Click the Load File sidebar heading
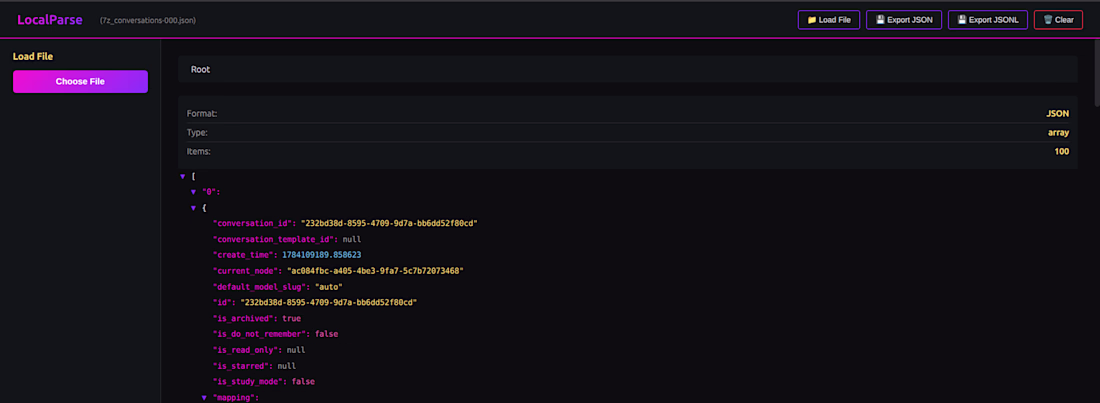Viewport: 1100px width, 403px height. pyautogui.click(x=33, y=56)
